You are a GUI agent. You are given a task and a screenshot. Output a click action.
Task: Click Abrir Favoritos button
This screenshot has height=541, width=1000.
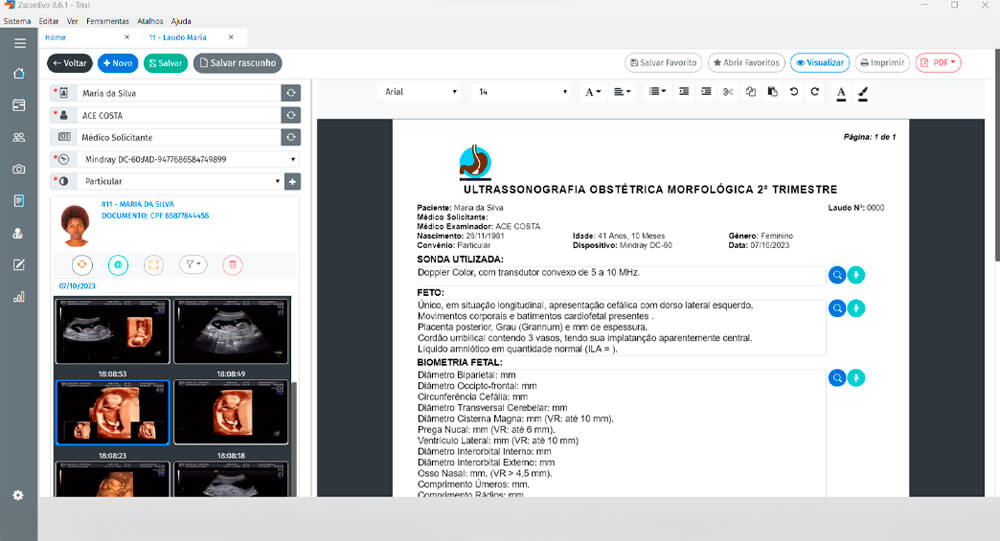coord(746,63)
